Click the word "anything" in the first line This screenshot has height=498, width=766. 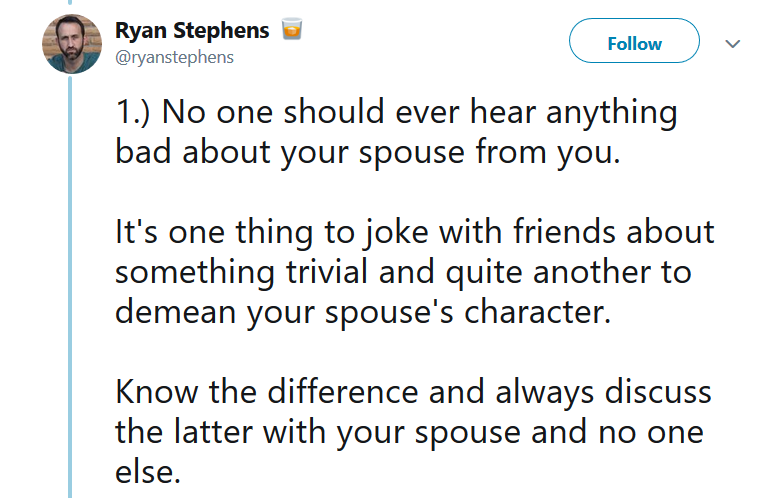(612, 114)
